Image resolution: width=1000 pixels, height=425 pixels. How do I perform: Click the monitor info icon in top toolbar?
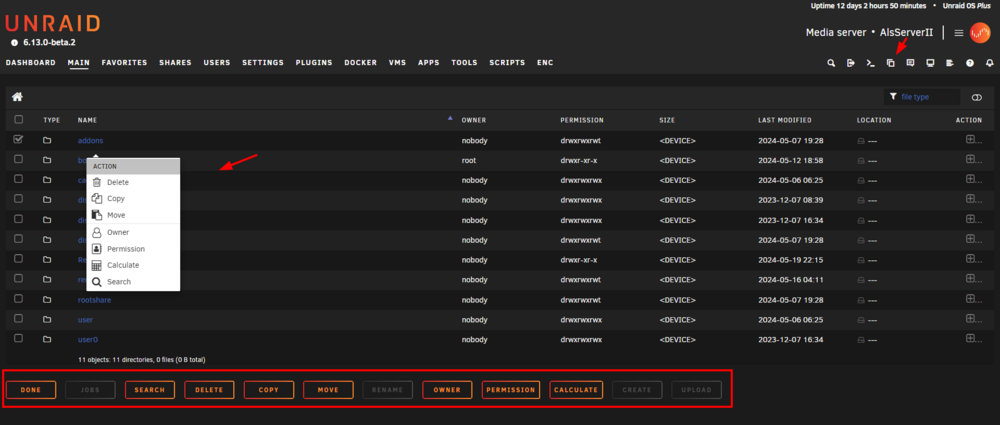point(930,63)
